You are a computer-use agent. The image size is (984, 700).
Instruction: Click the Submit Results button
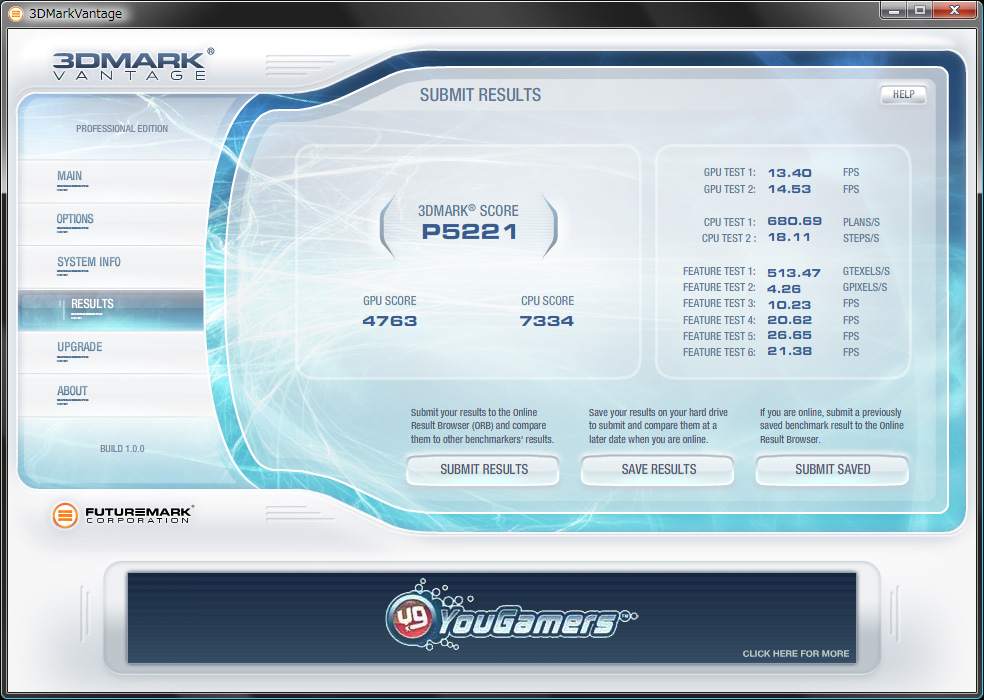tap(483, 470)
